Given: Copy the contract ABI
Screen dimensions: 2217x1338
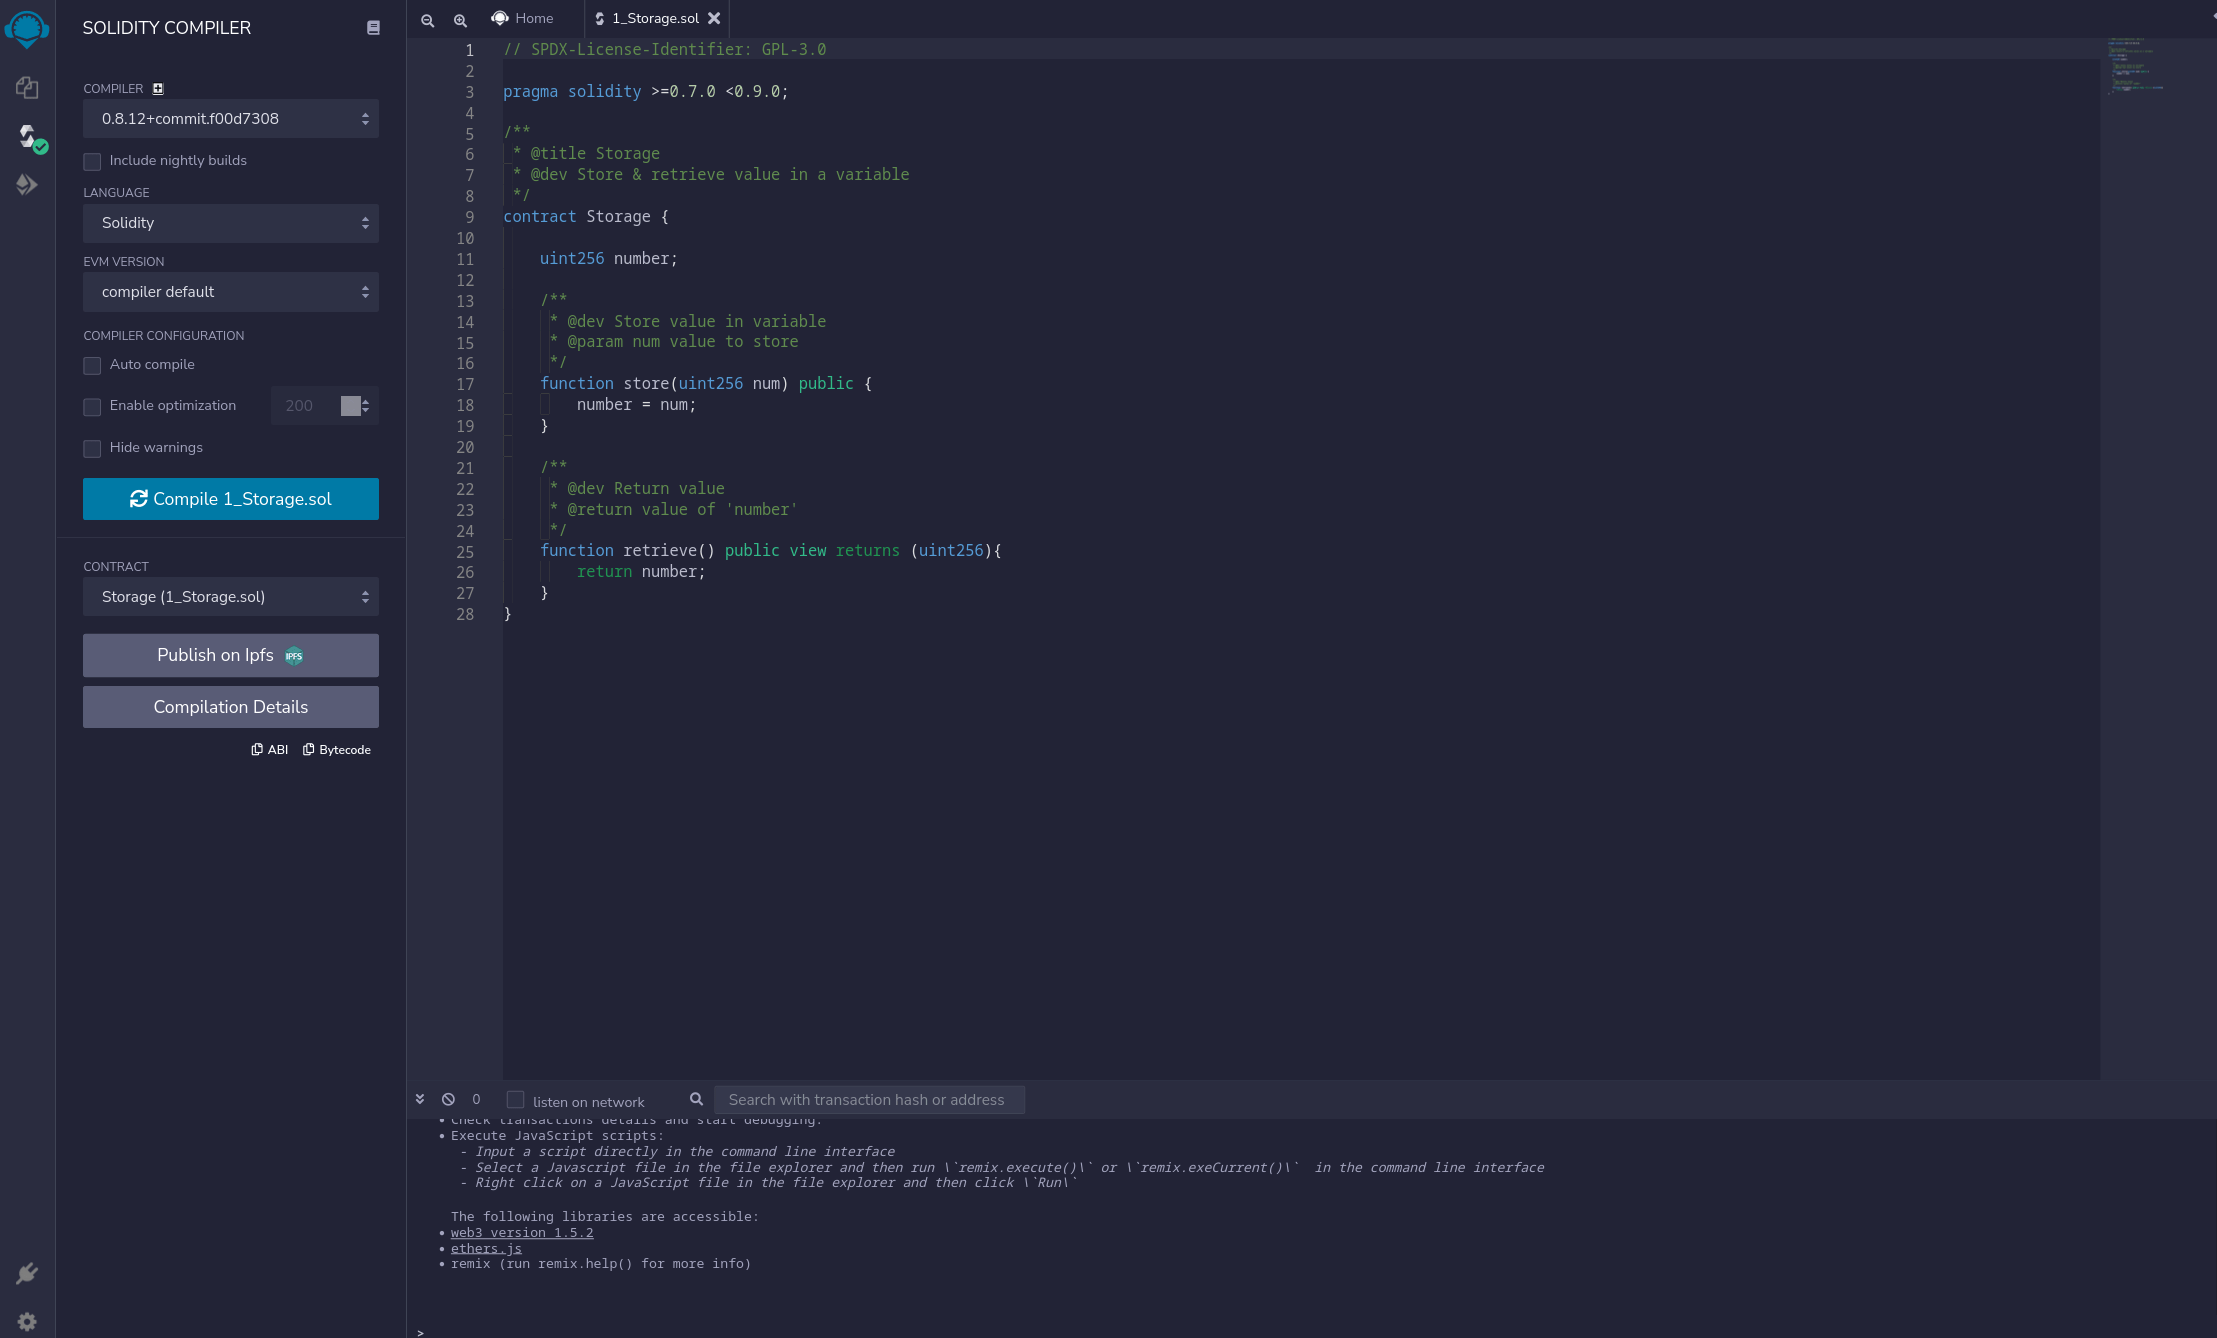Looking at the screenshot, I should pos(269,749).
